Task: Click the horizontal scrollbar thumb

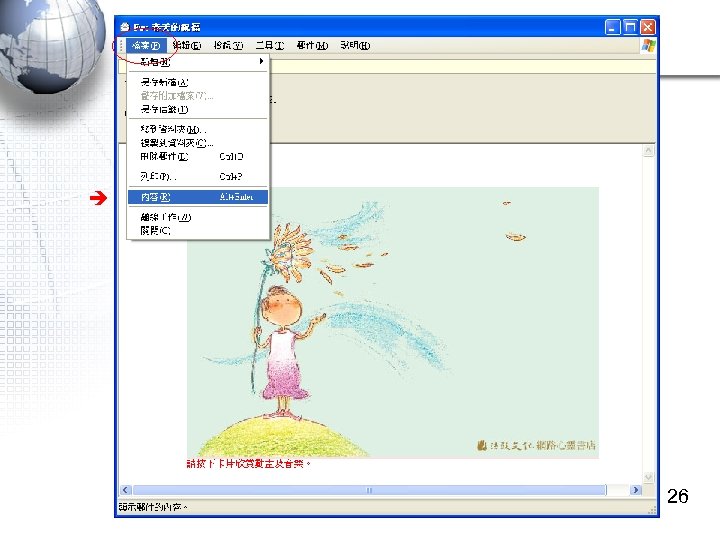Action: coord(370,490)
